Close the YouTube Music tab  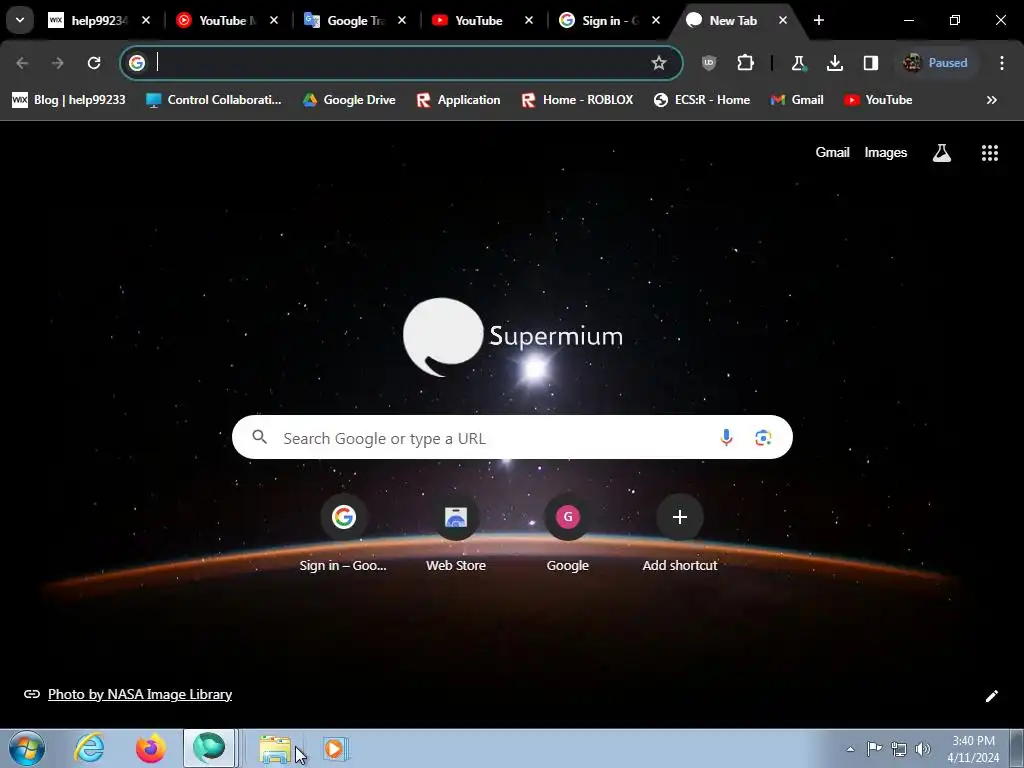(x=274, y=20)
